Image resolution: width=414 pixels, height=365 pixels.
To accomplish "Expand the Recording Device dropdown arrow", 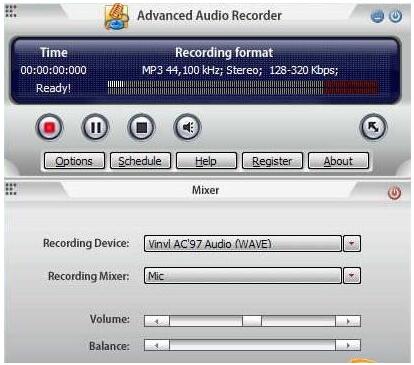I will pyautogui.click(x=352, y=244).
